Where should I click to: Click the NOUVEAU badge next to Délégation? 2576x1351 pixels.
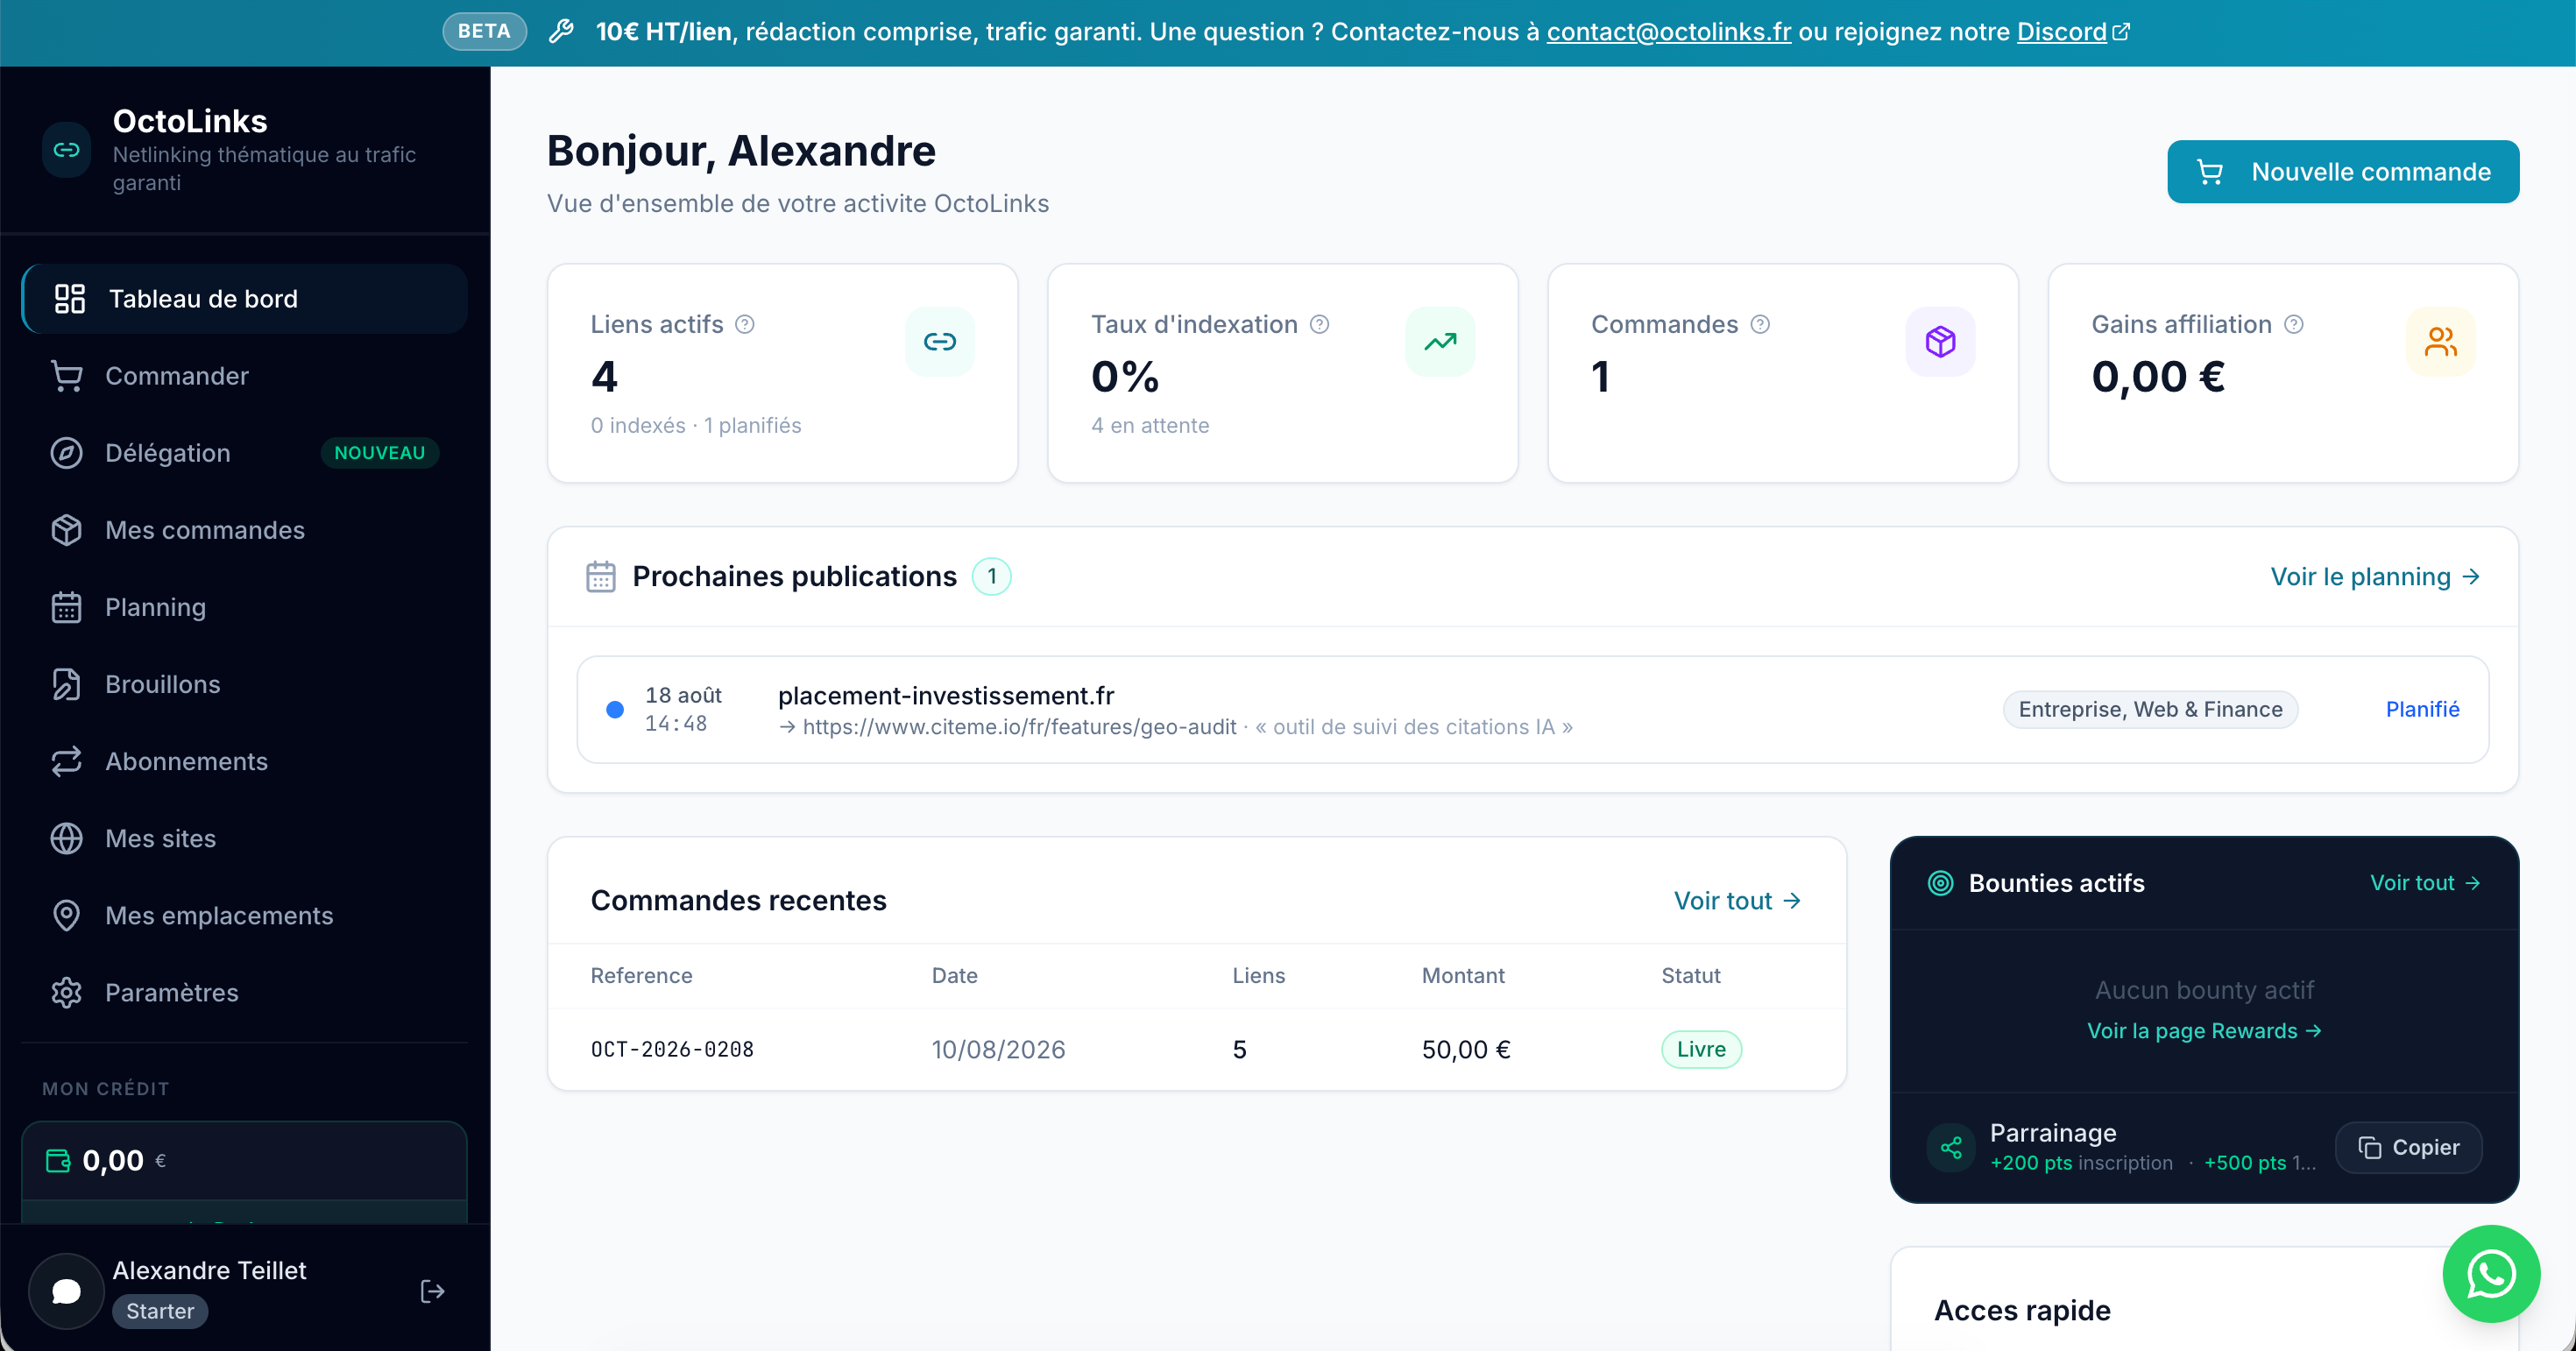(379, 453)
